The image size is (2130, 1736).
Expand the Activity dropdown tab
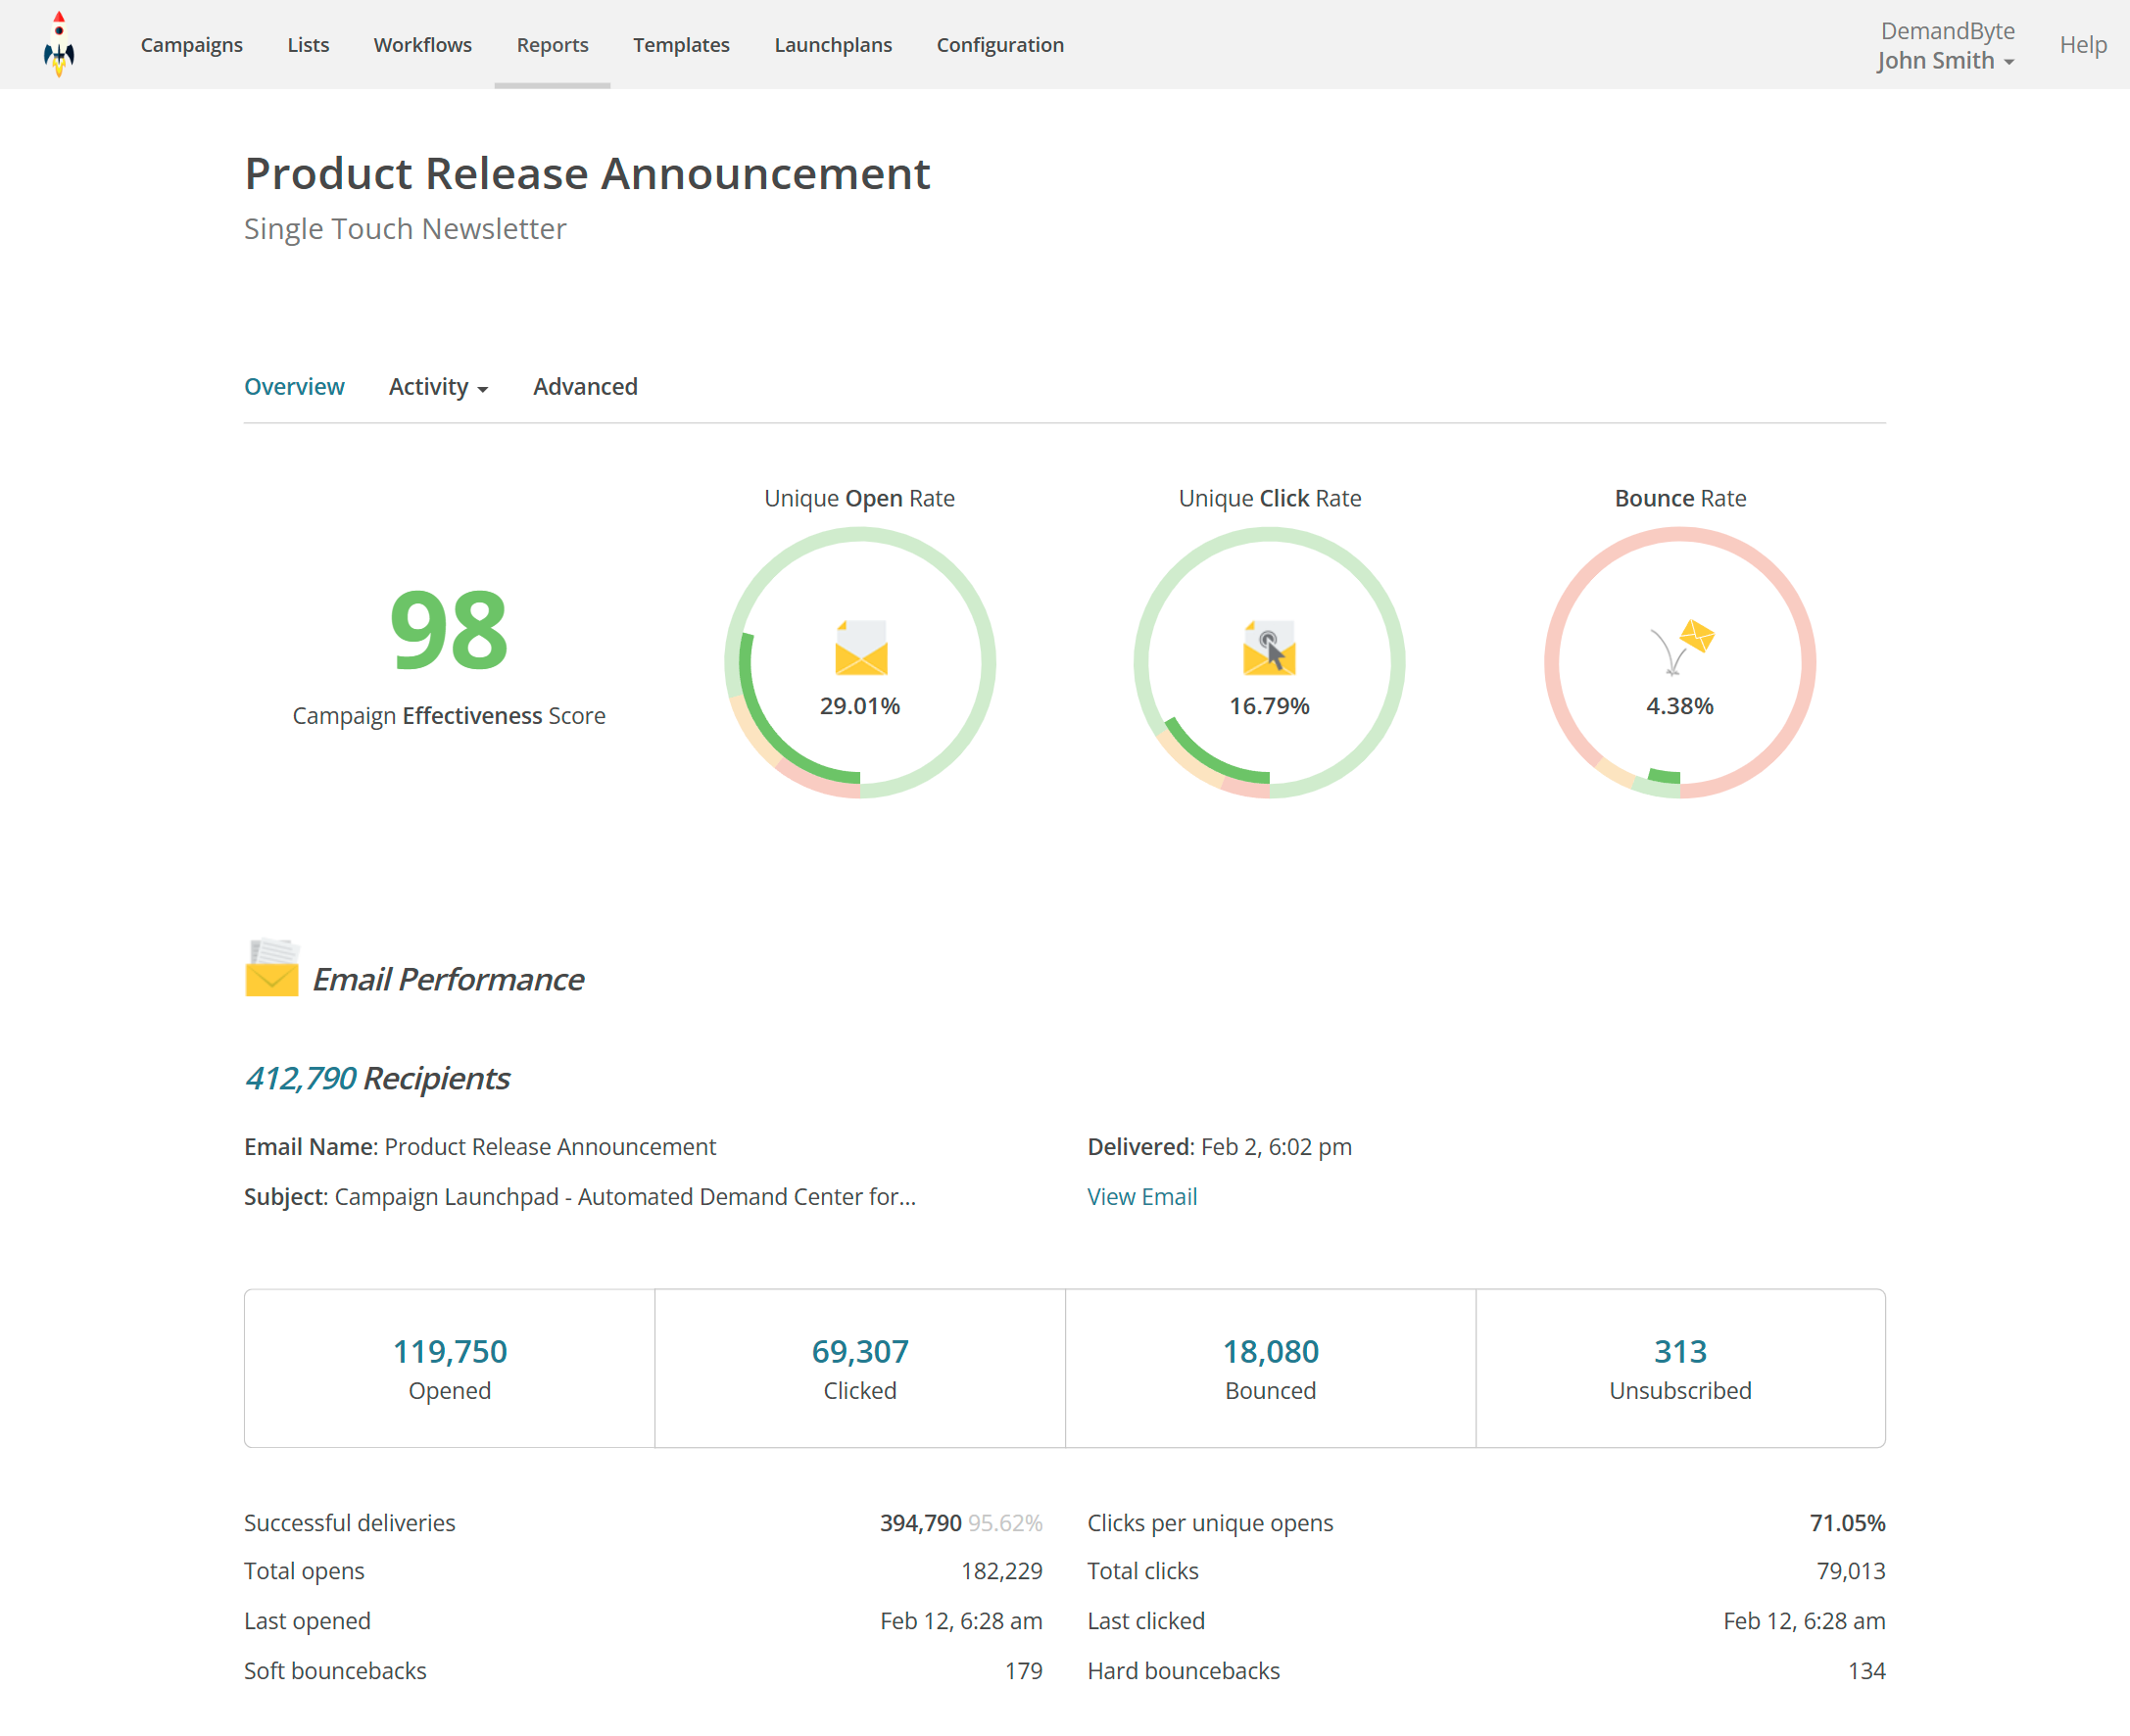point(437,387)
